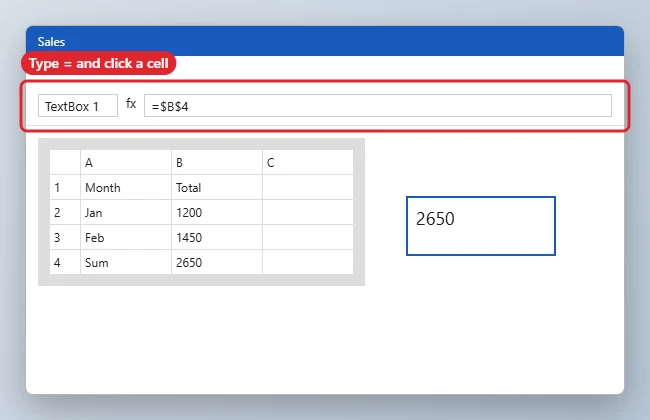Click empty cell C2 beside 1200
650x420 pixels.
point(308,212)
